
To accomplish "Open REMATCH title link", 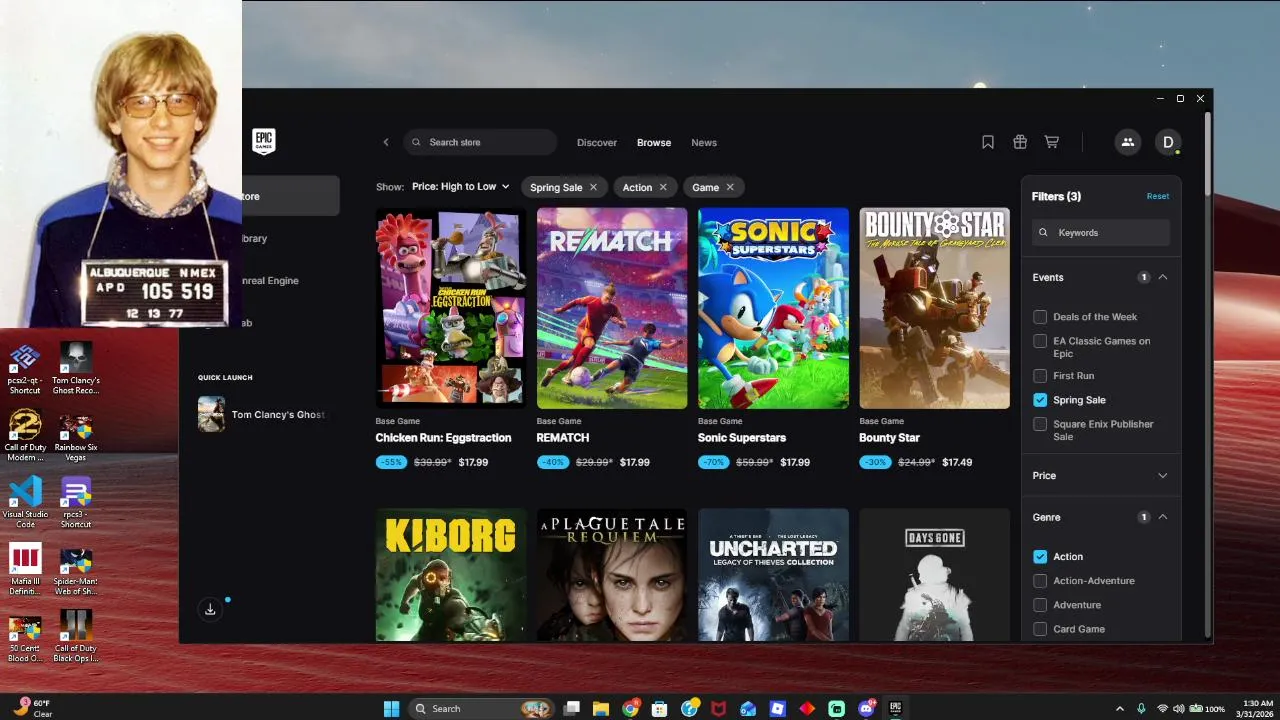I will (563, 438).
